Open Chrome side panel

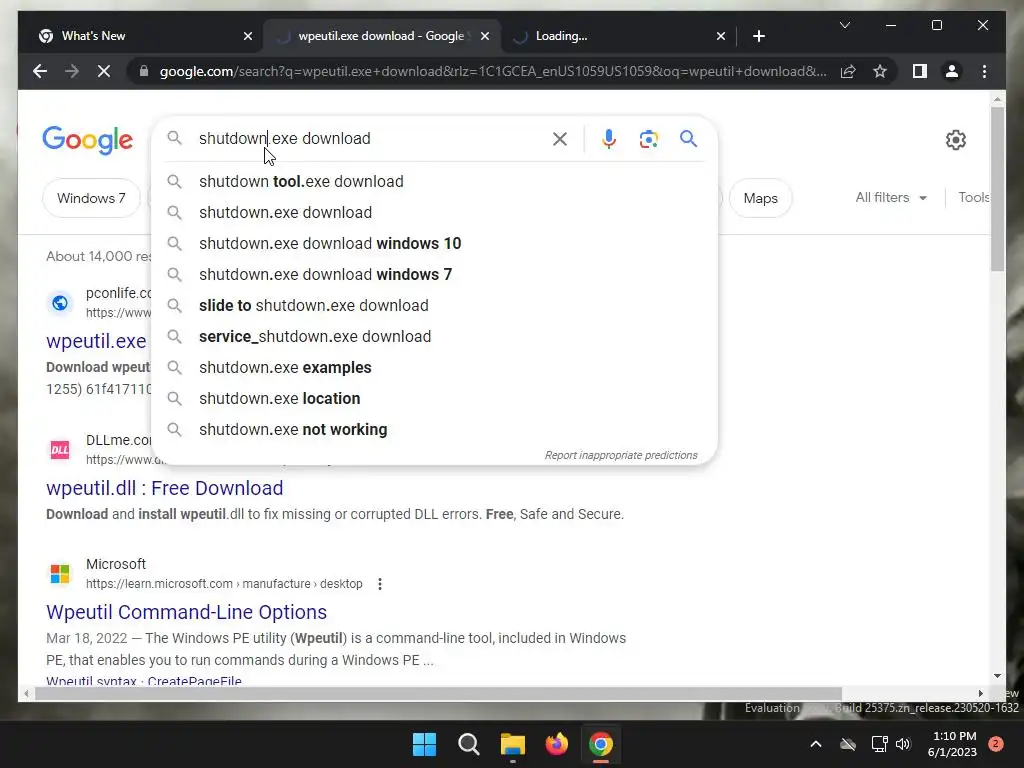click(x=920, y=71)
